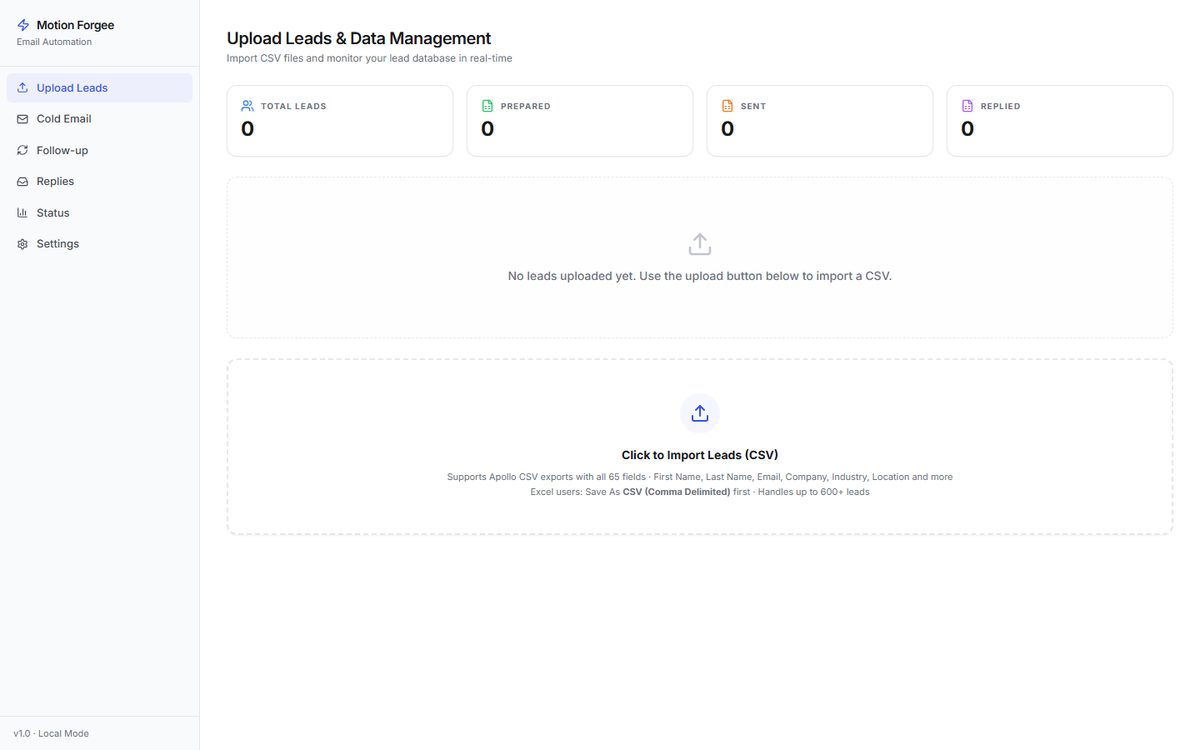Viewport: 1200px width, 750px height.
Task: Open the Cold Email page
Action: coord(100,119)
